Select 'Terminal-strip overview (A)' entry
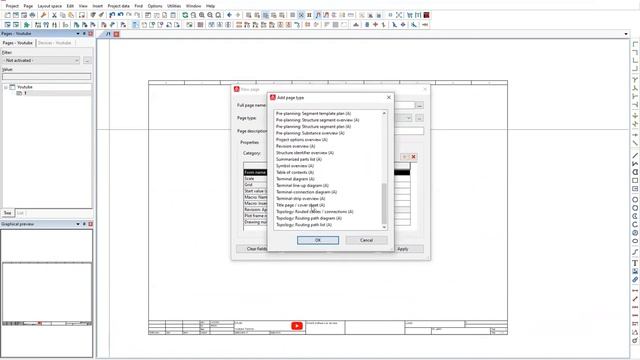This screenshot has width=640, height=360. coord(300,198)
